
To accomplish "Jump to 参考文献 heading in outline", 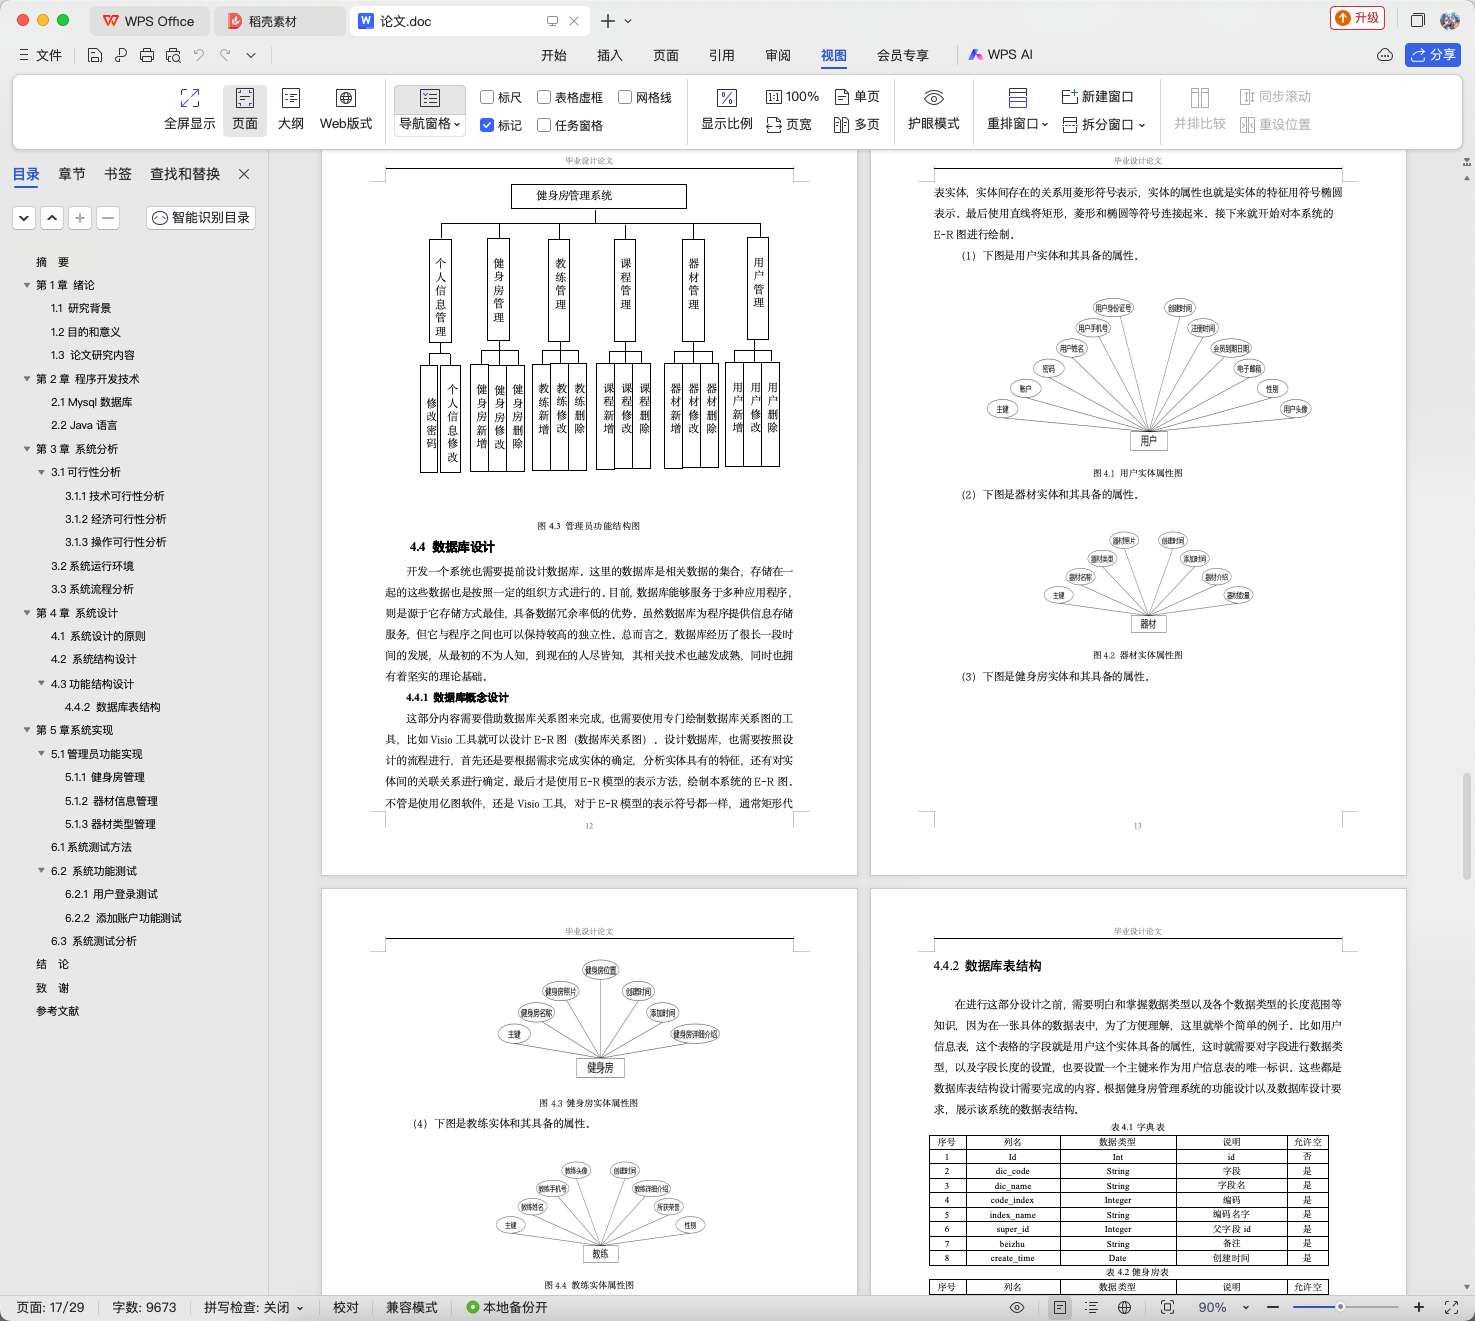I will click(58, 1011).
